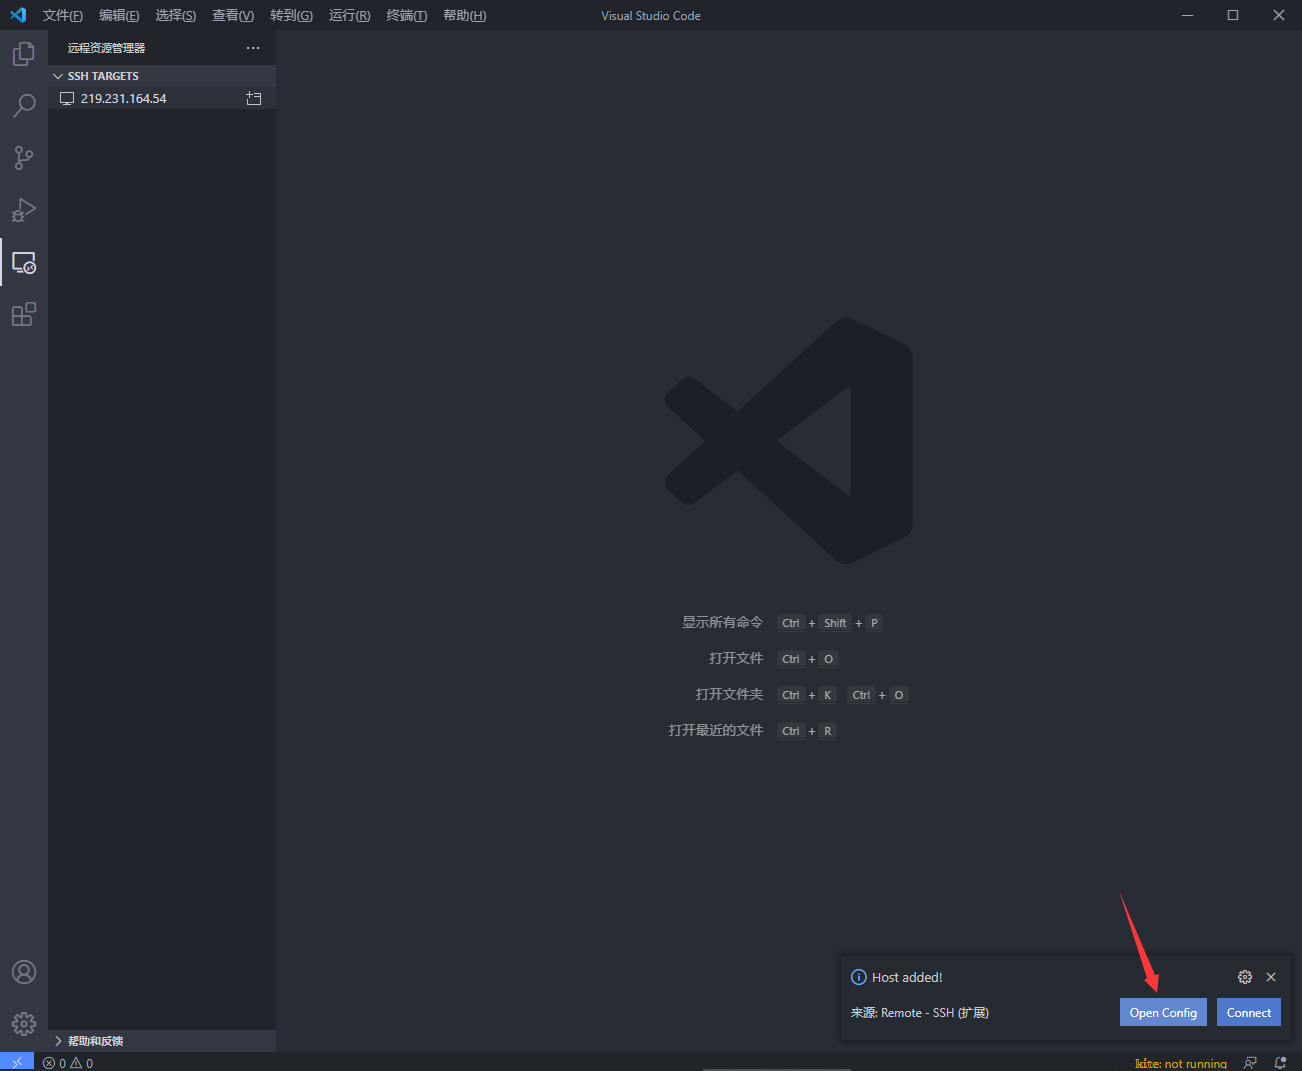Open the 编辑(E) menu
Screen dimensions: 1302x1071
point(119,15)
